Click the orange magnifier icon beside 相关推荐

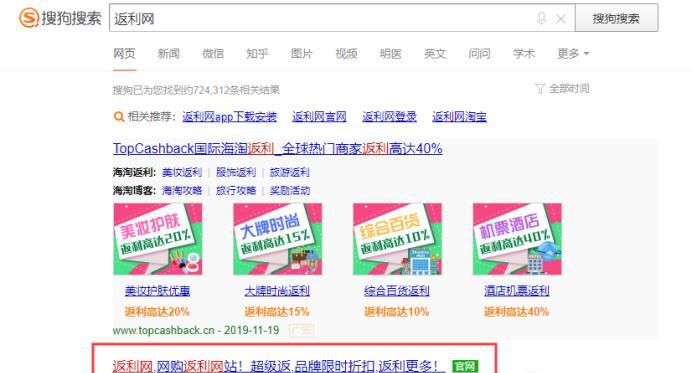(x=118, y=117)
